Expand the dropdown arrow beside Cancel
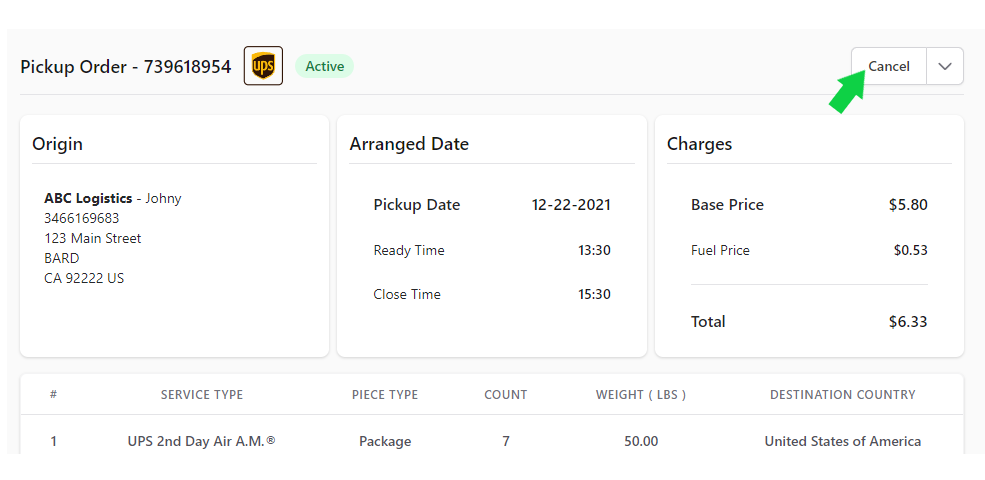Image resolution: width=985 pixels, height=480 pixels. [945, 66]
